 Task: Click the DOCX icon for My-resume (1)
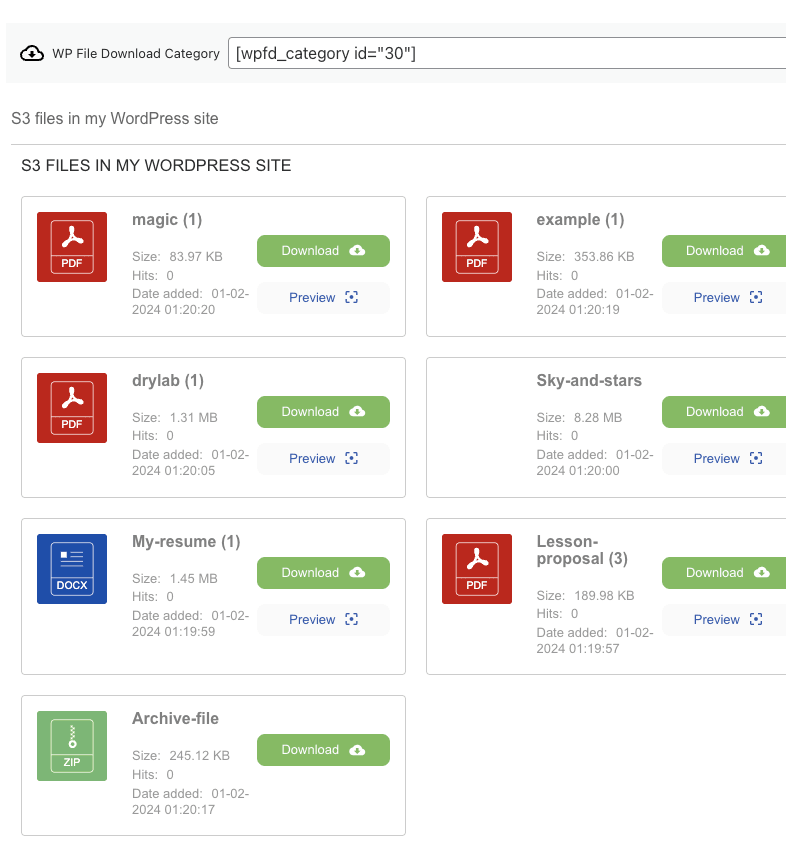coord(72,569)
